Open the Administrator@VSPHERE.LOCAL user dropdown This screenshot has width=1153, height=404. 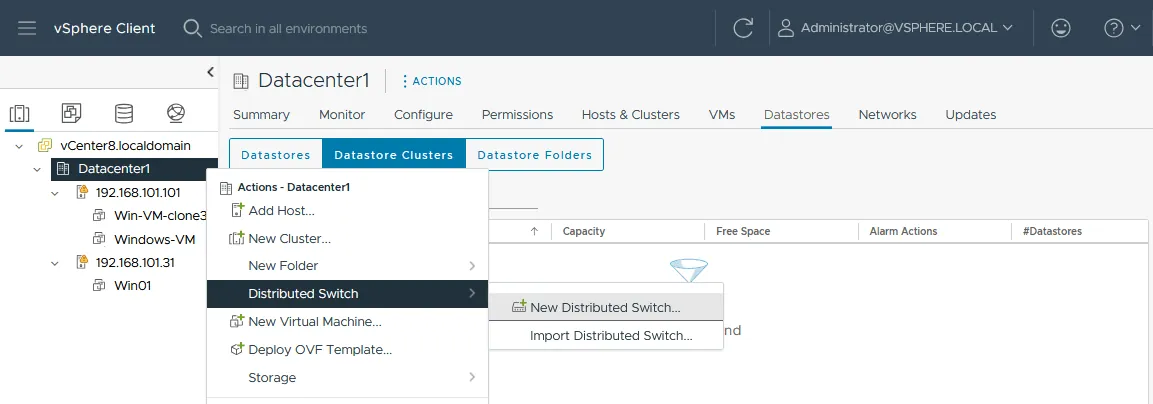pyautogui.click(x=907, y=28)
